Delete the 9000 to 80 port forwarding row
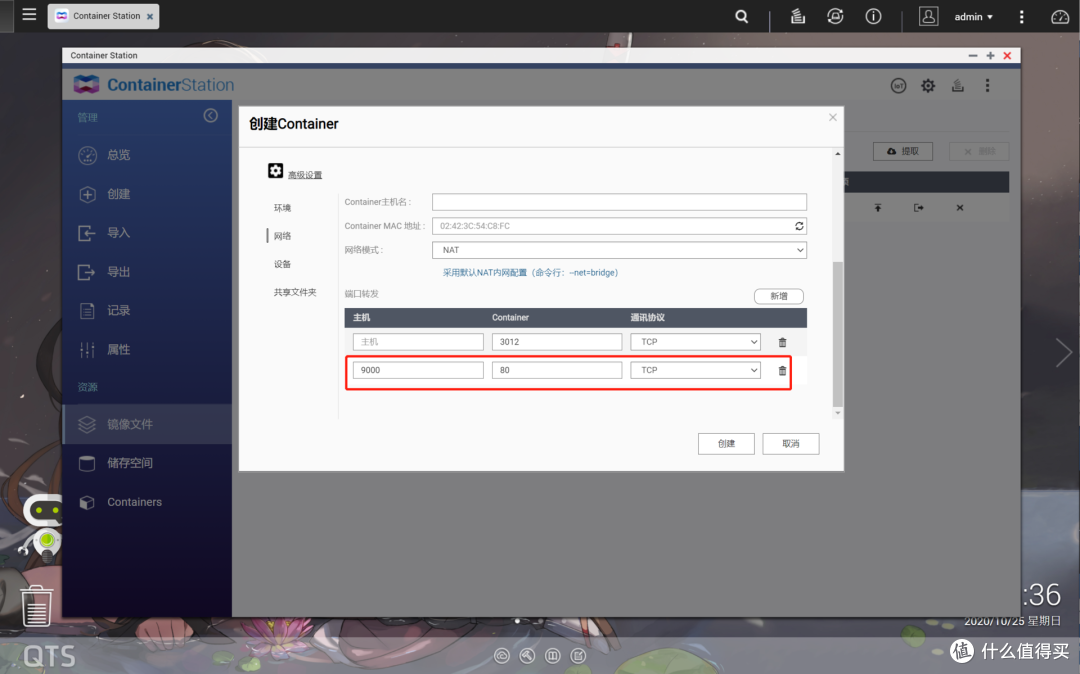 click(782, 370)
